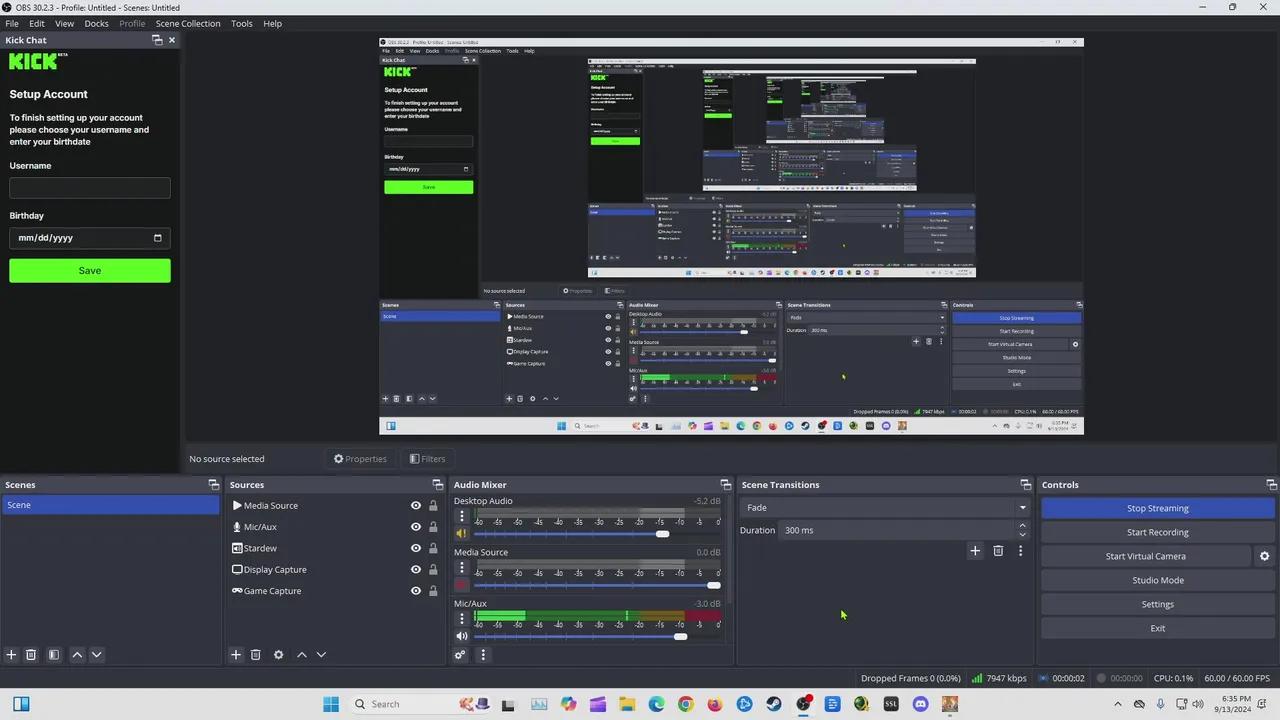
Task: Open the Windows Start menu
Action: click(331, 704)
